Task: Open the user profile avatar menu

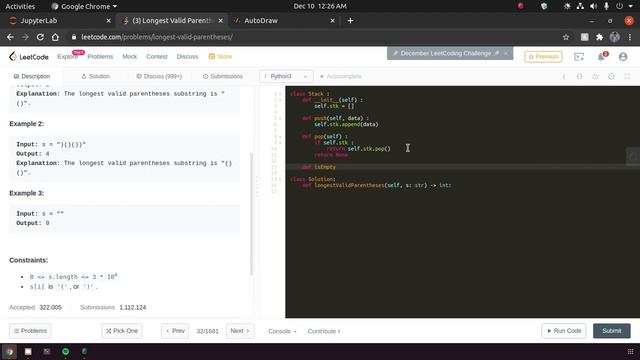Action: (623, 57)
